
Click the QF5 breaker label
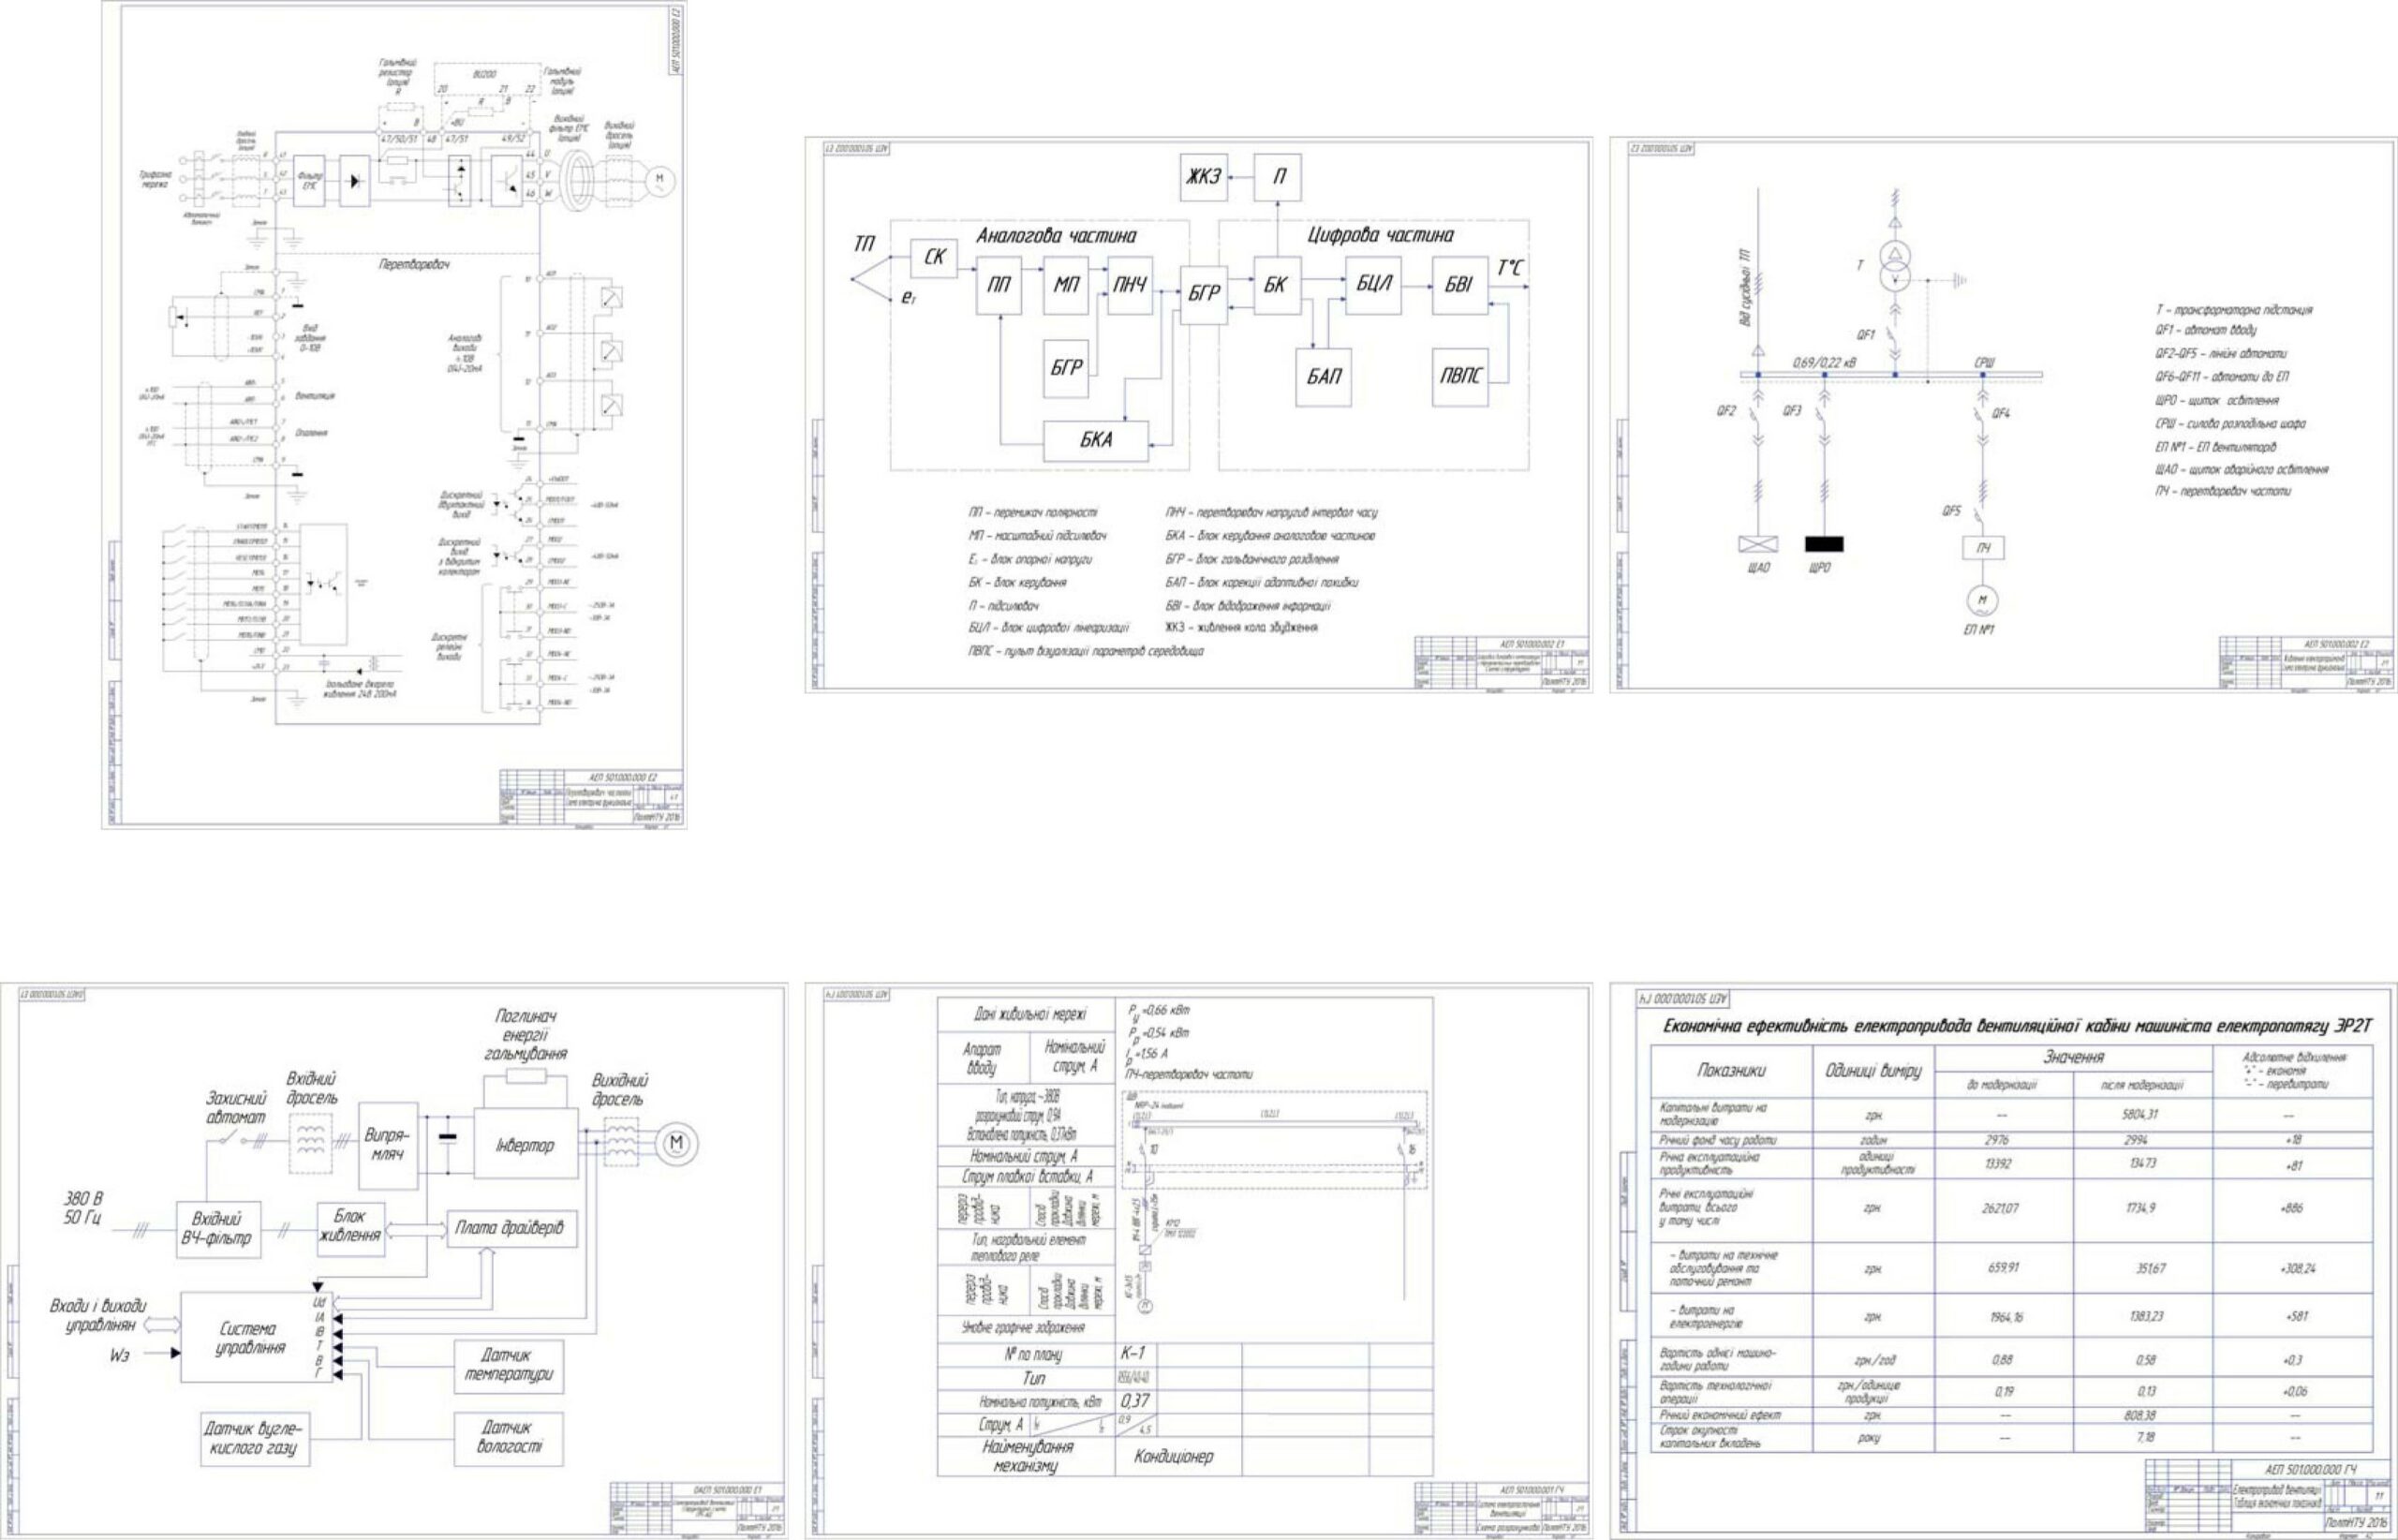click(1952, 511)
